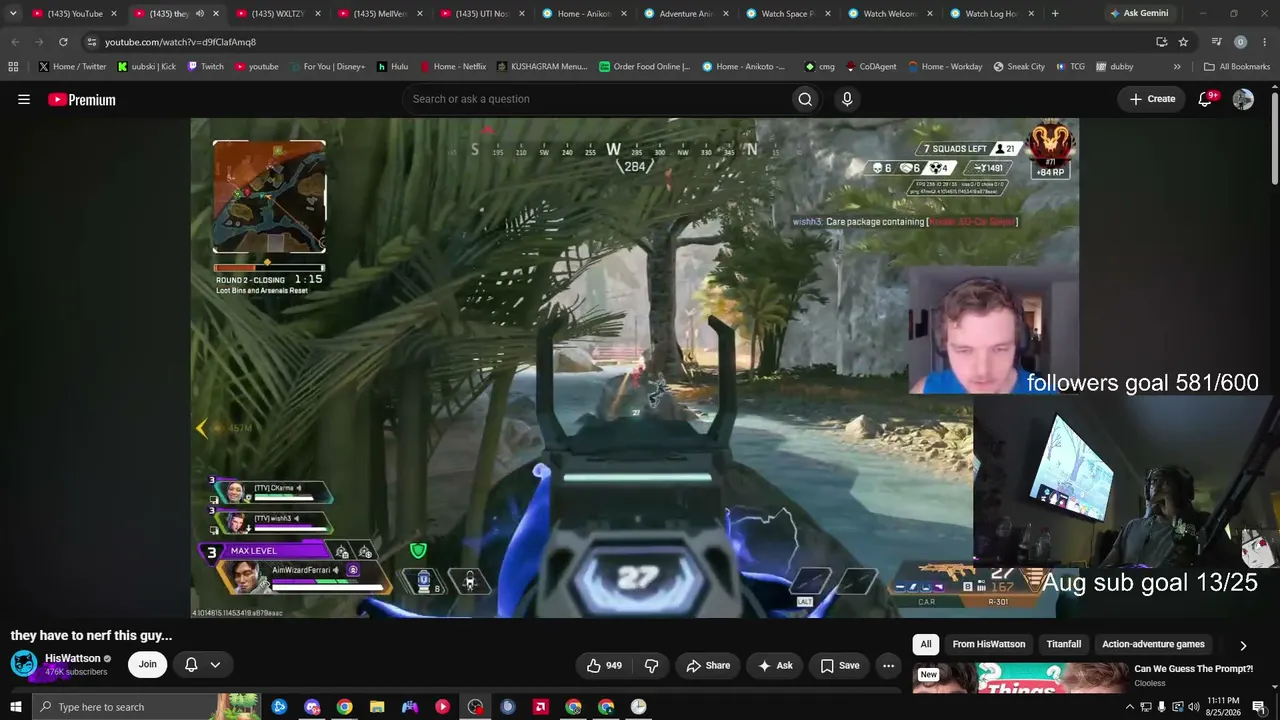Screen dimensions: 1280x720
Task: Open more actions ellipsis under the video
Action: click(x=888, y=665)
